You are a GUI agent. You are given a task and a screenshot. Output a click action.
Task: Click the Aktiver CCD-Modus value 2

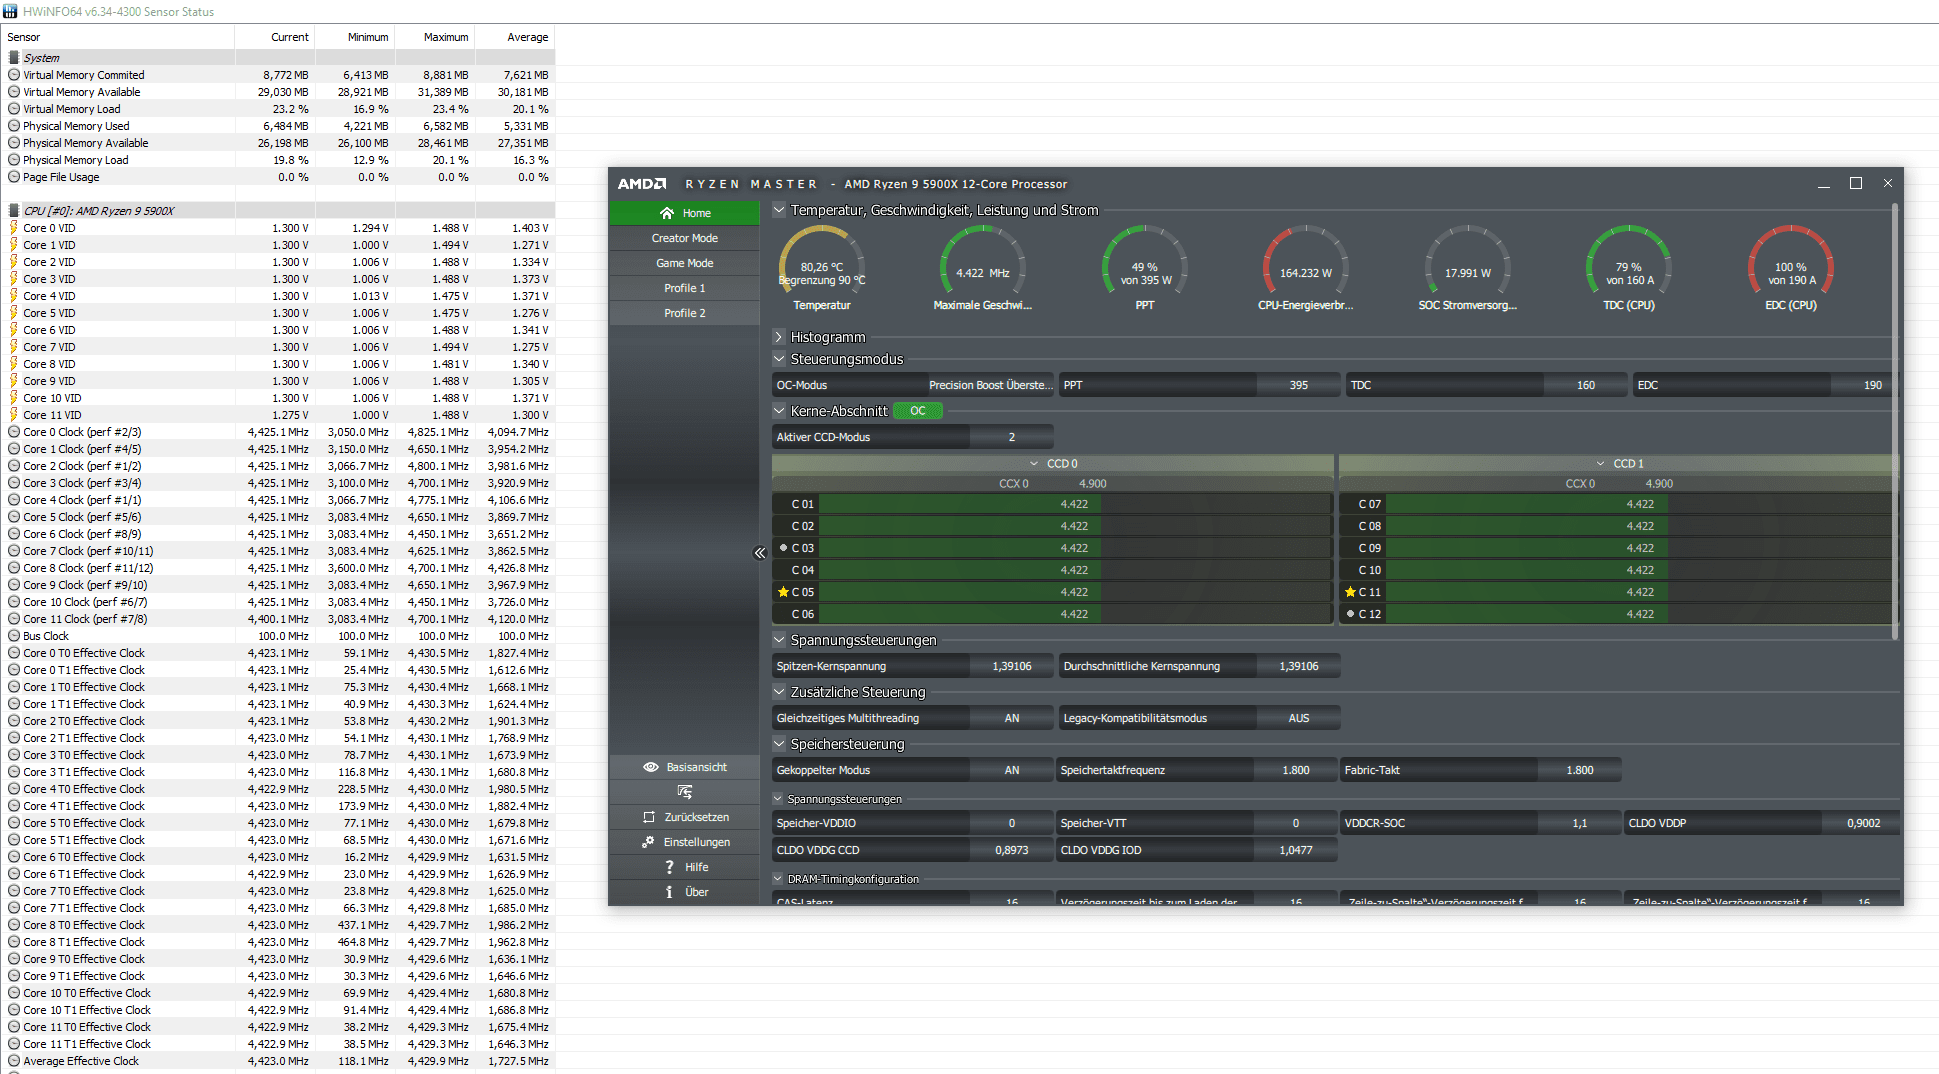[1012, 437]
